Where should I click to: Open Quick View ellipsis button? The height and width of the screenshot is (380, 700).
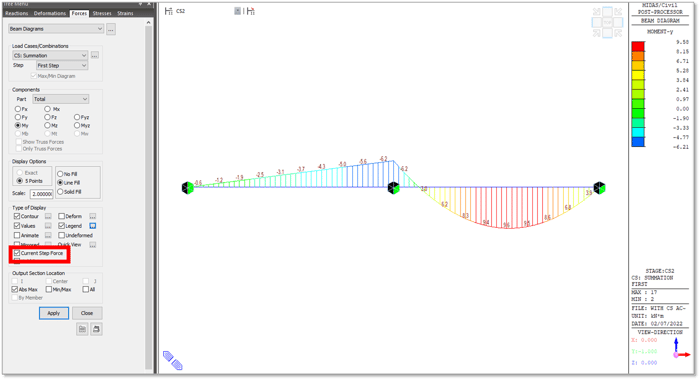(x=93, y=245)
